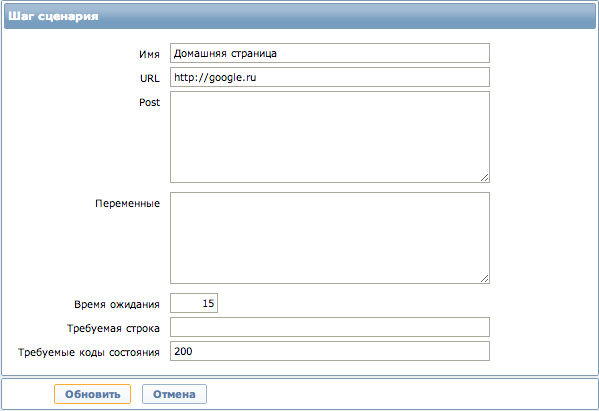Click the Имя input field
Viewport: 599px width, 411px height.
tap(330, 53)
